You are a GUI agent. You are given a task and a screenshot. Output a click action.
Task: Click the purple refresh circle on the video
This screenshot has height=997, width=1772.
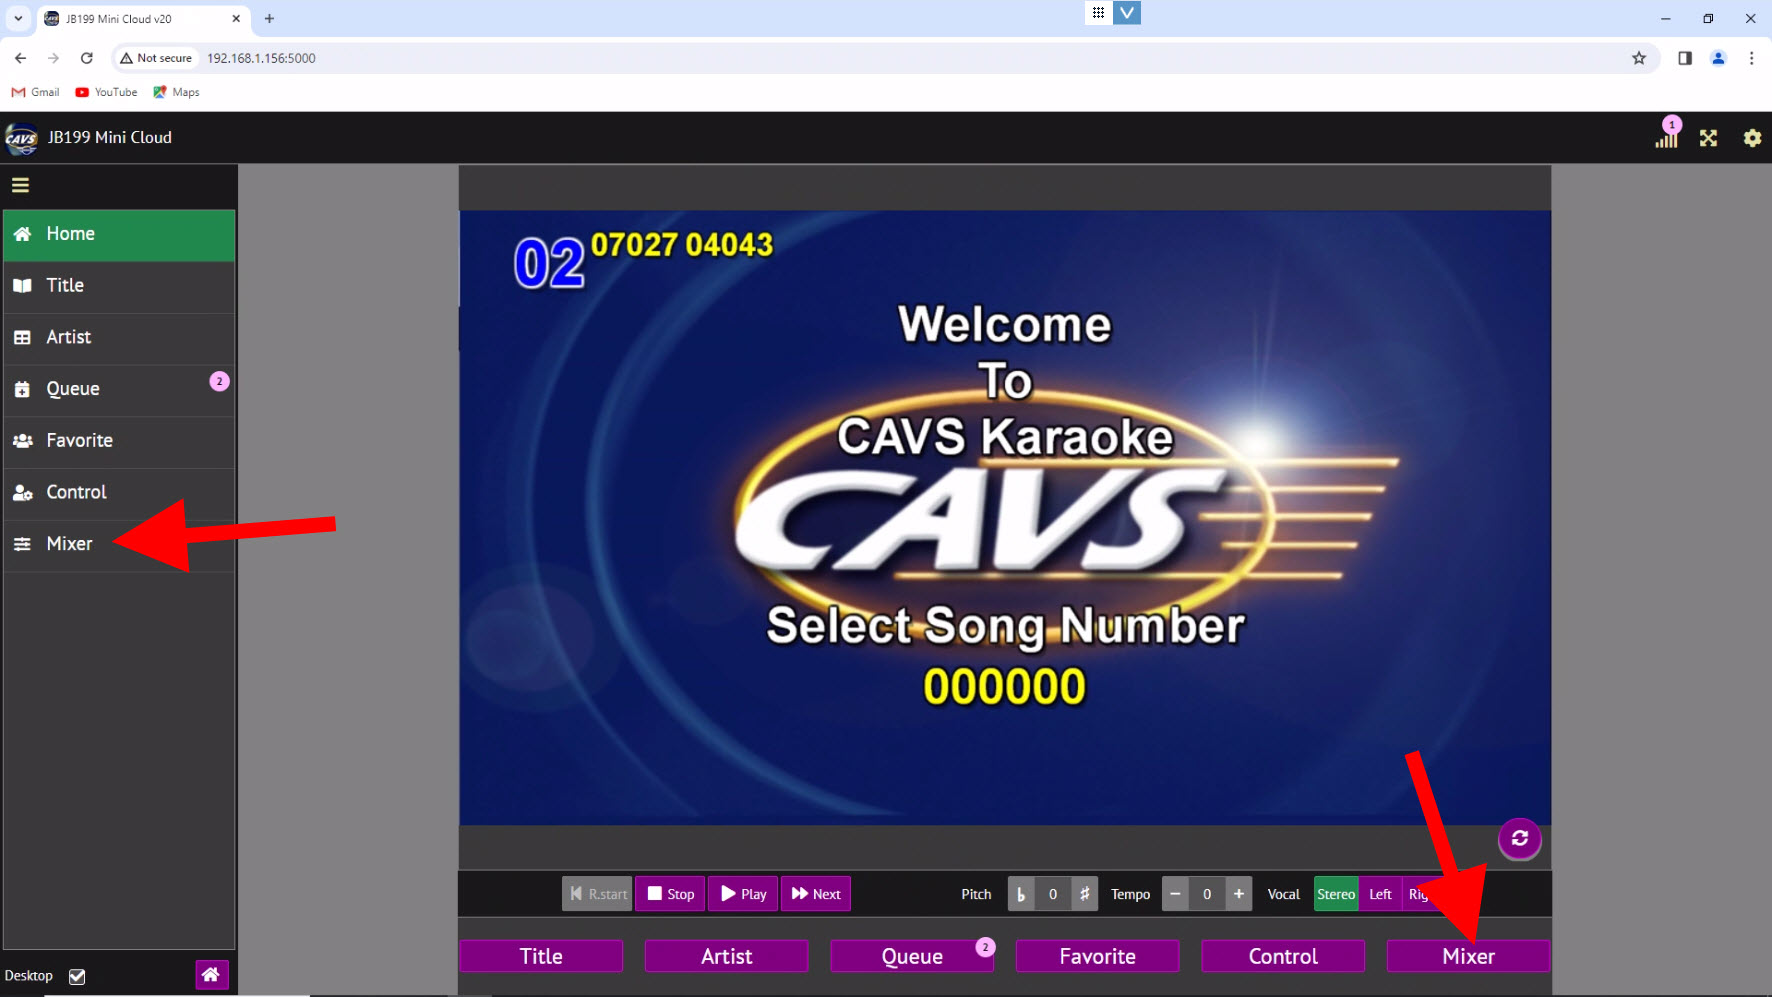point(1519,840)
